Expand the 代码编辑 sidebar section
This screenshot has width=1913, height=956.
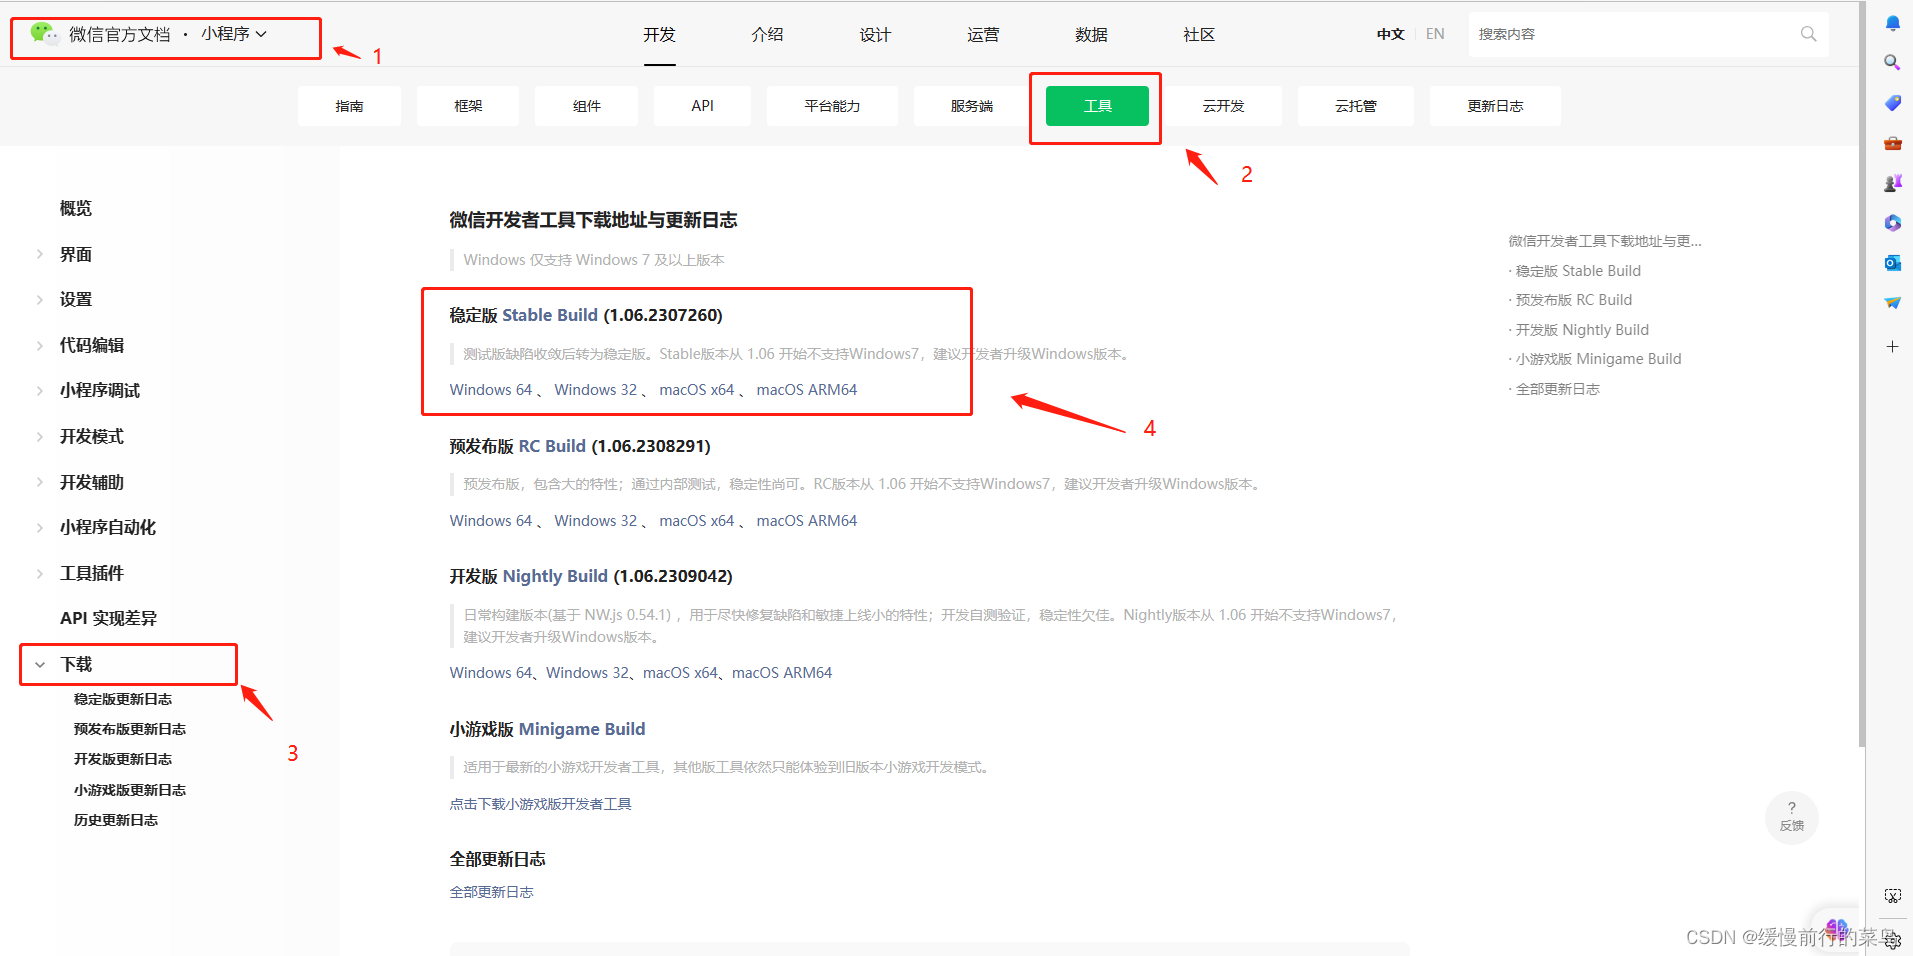(40, 345)
